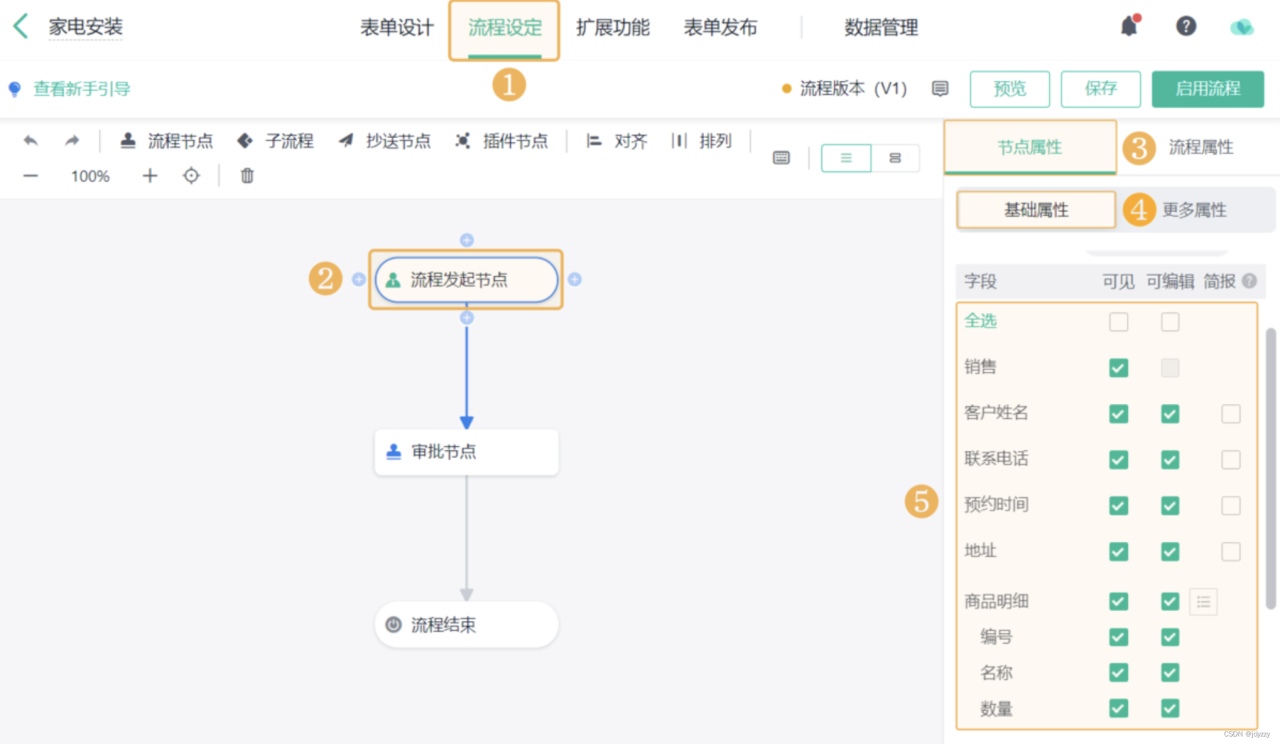Uncheck 可编辑 for 地址 field
Image resolution: width=1280 pixels, height=744 pixels.
click(x=1170, y=552)
